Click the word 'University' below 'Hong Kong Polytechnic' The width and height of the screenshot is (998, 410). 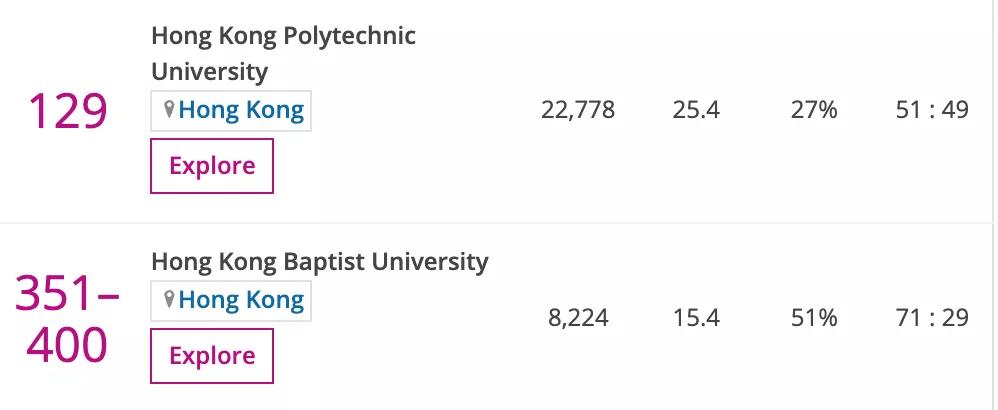(209, 72)
